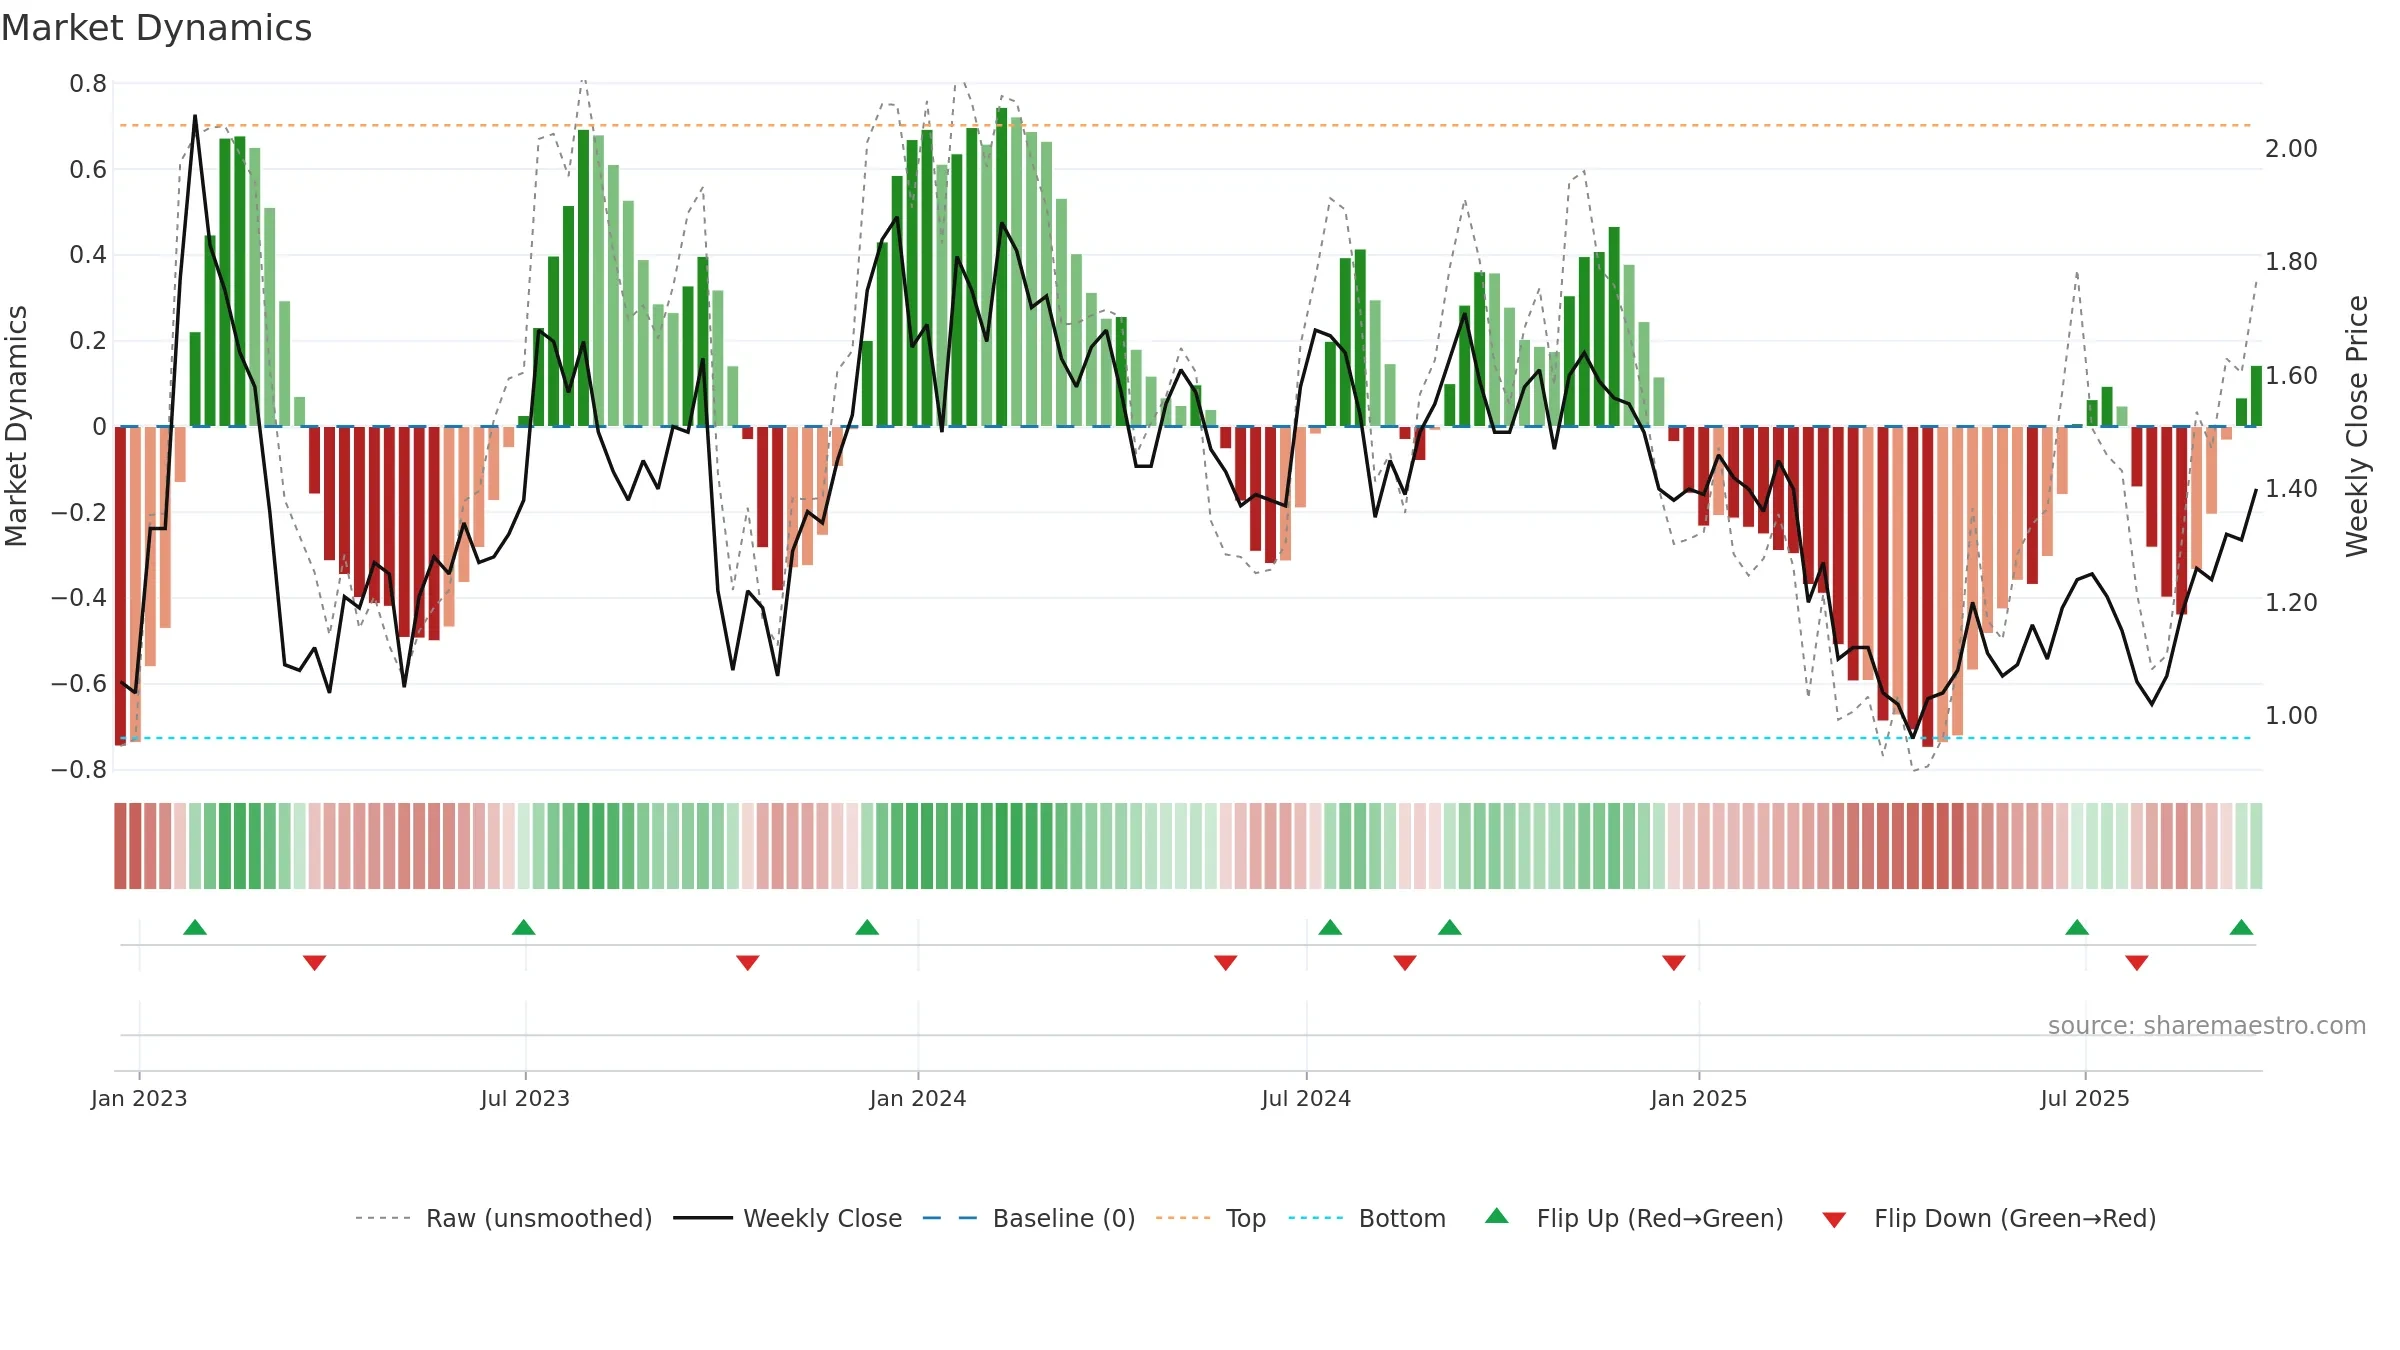Viewport: 2400px width, 1350px height.
Task: Click the −0.2 left axis tick label
Action: click(79, 513)
